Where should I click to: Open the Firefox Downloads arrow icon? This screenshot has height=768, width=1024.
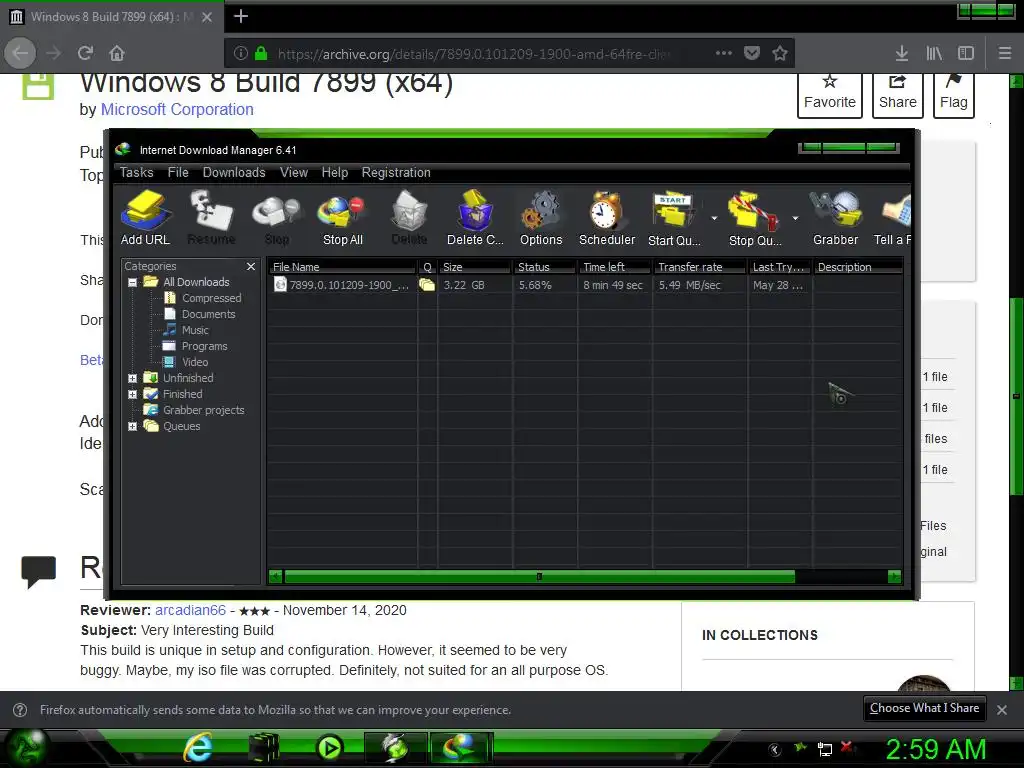(x=902, y=53)
